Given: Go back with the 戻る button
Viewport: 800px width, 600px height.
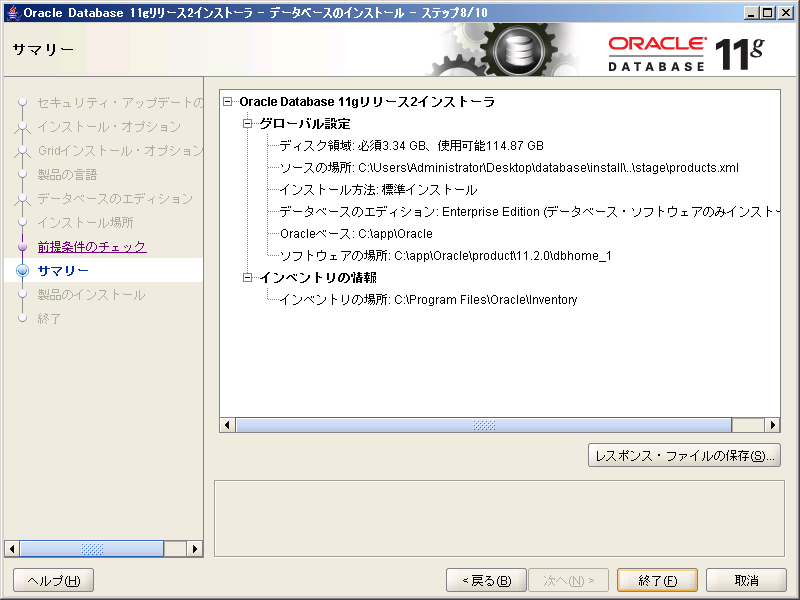Looking at the screenshot, I should click(x=486, y=580).
